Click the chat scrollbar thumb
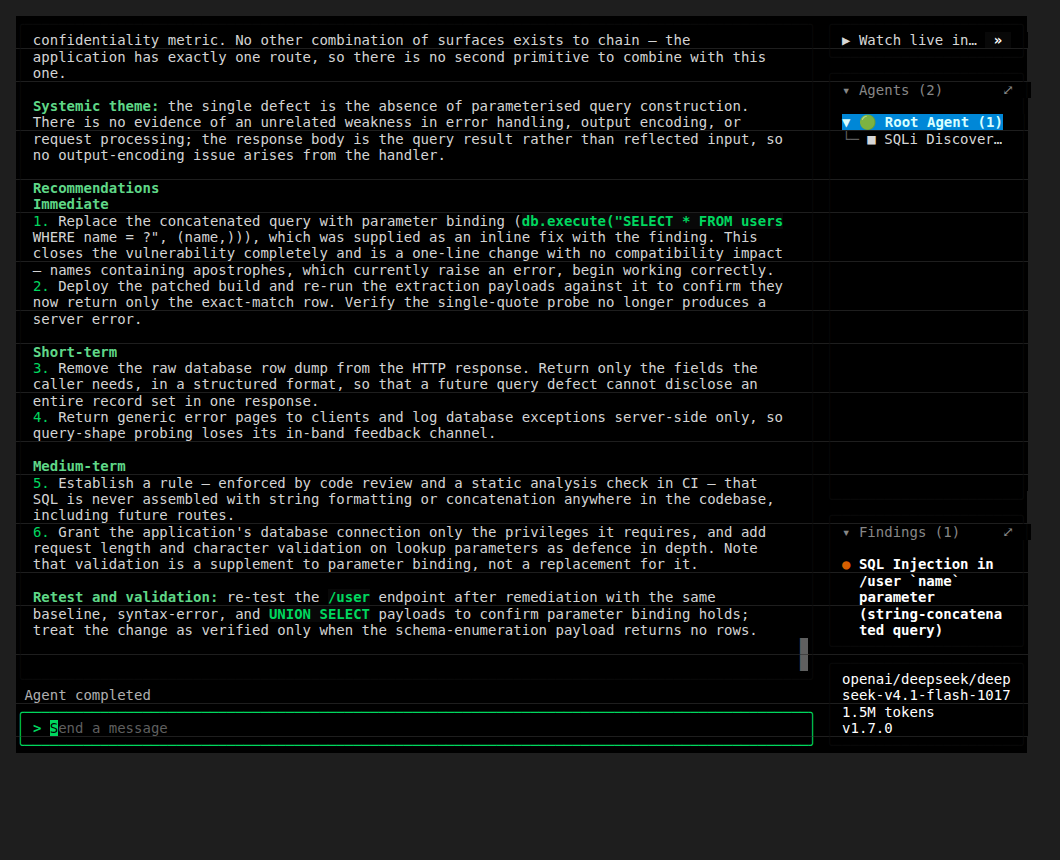1060x860 pixels. (804, 654)
